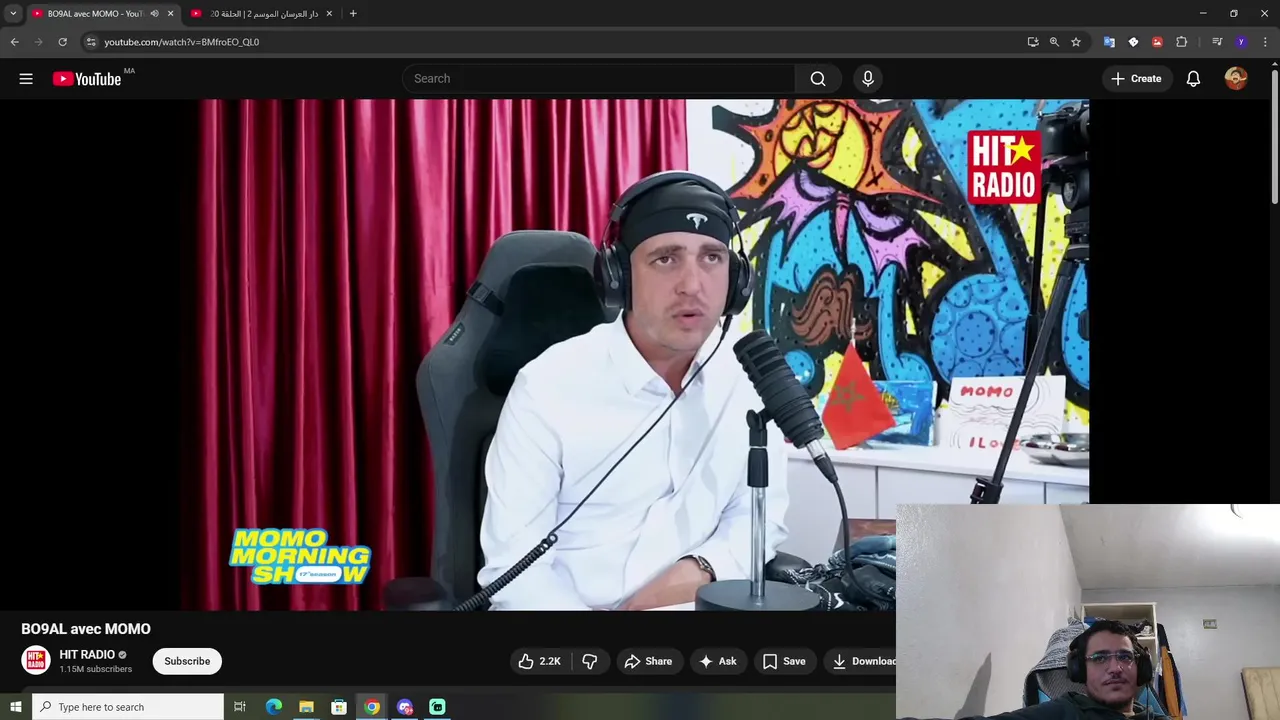Open Discord from the taskbar

pyautogui.click(x=405, y=707)
